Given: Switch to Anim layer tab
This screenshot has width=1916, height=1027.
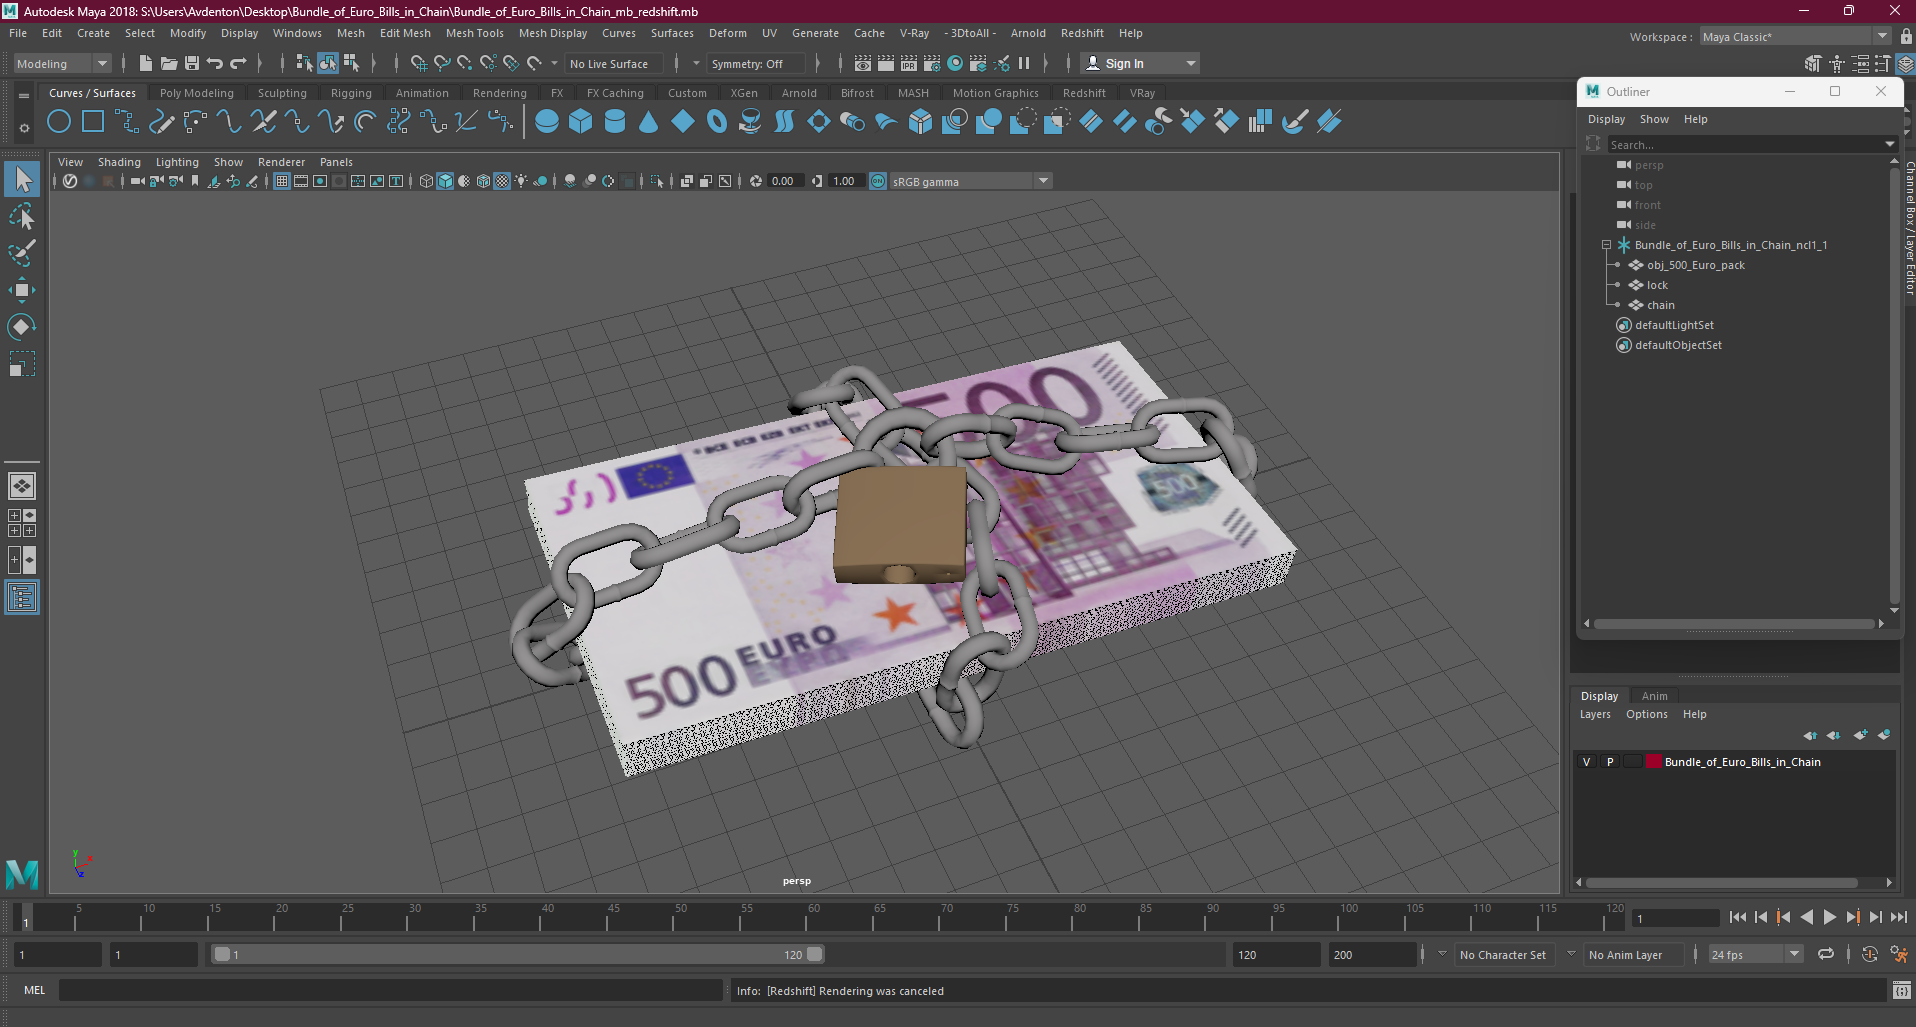Looking at the screenshot, I should tap(1654, 696).
